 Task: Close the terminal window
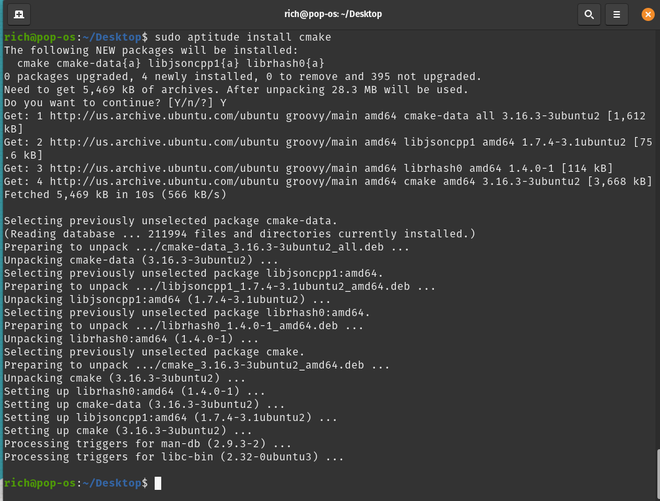pyautogui.click(x=648, y=14)
